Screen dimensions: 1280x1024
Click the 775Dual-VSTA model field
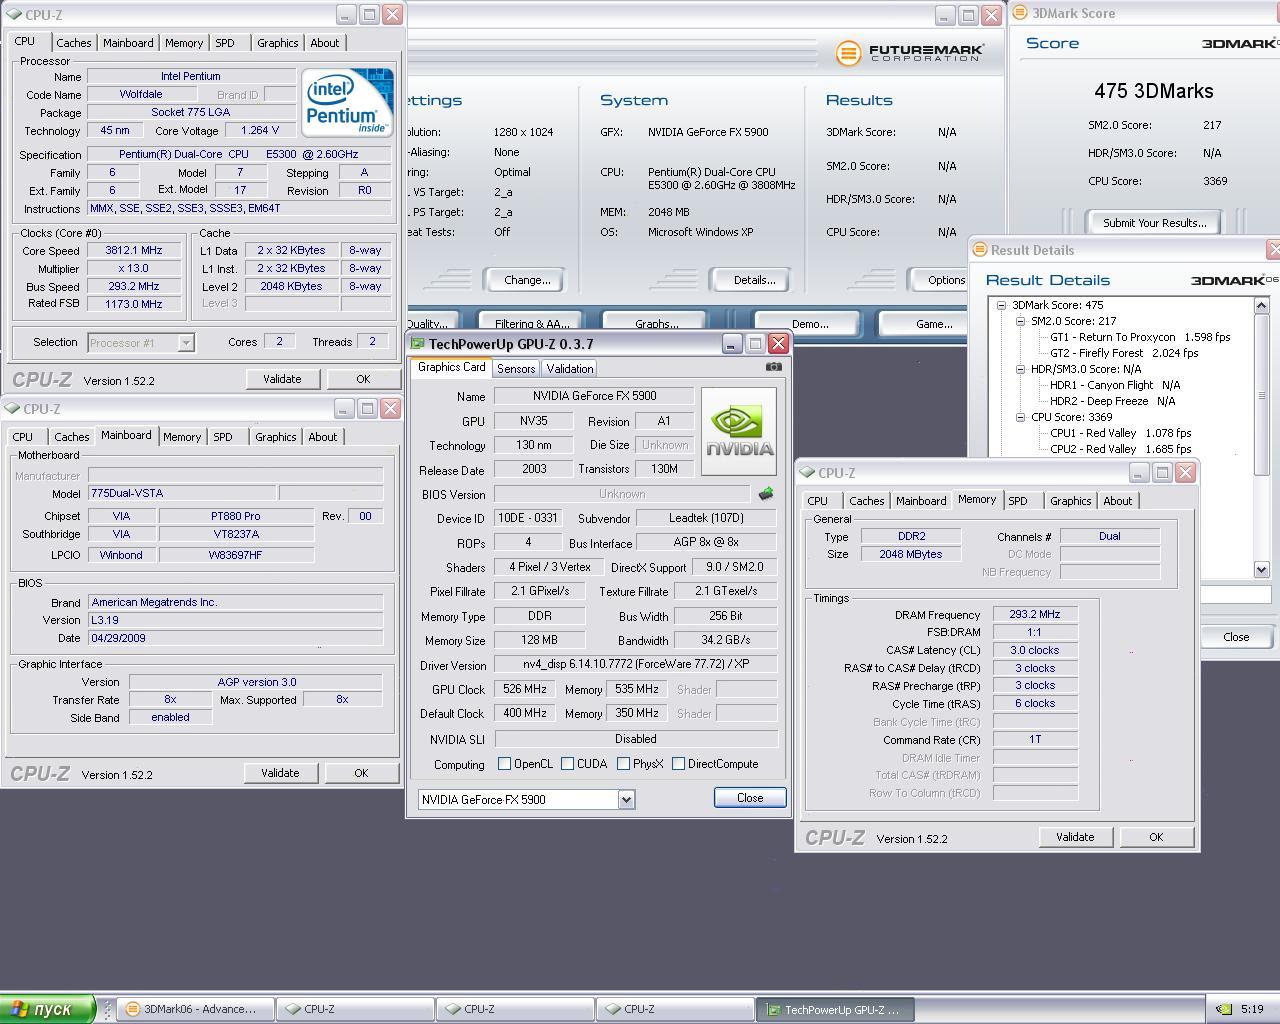(x=182, y=493)
